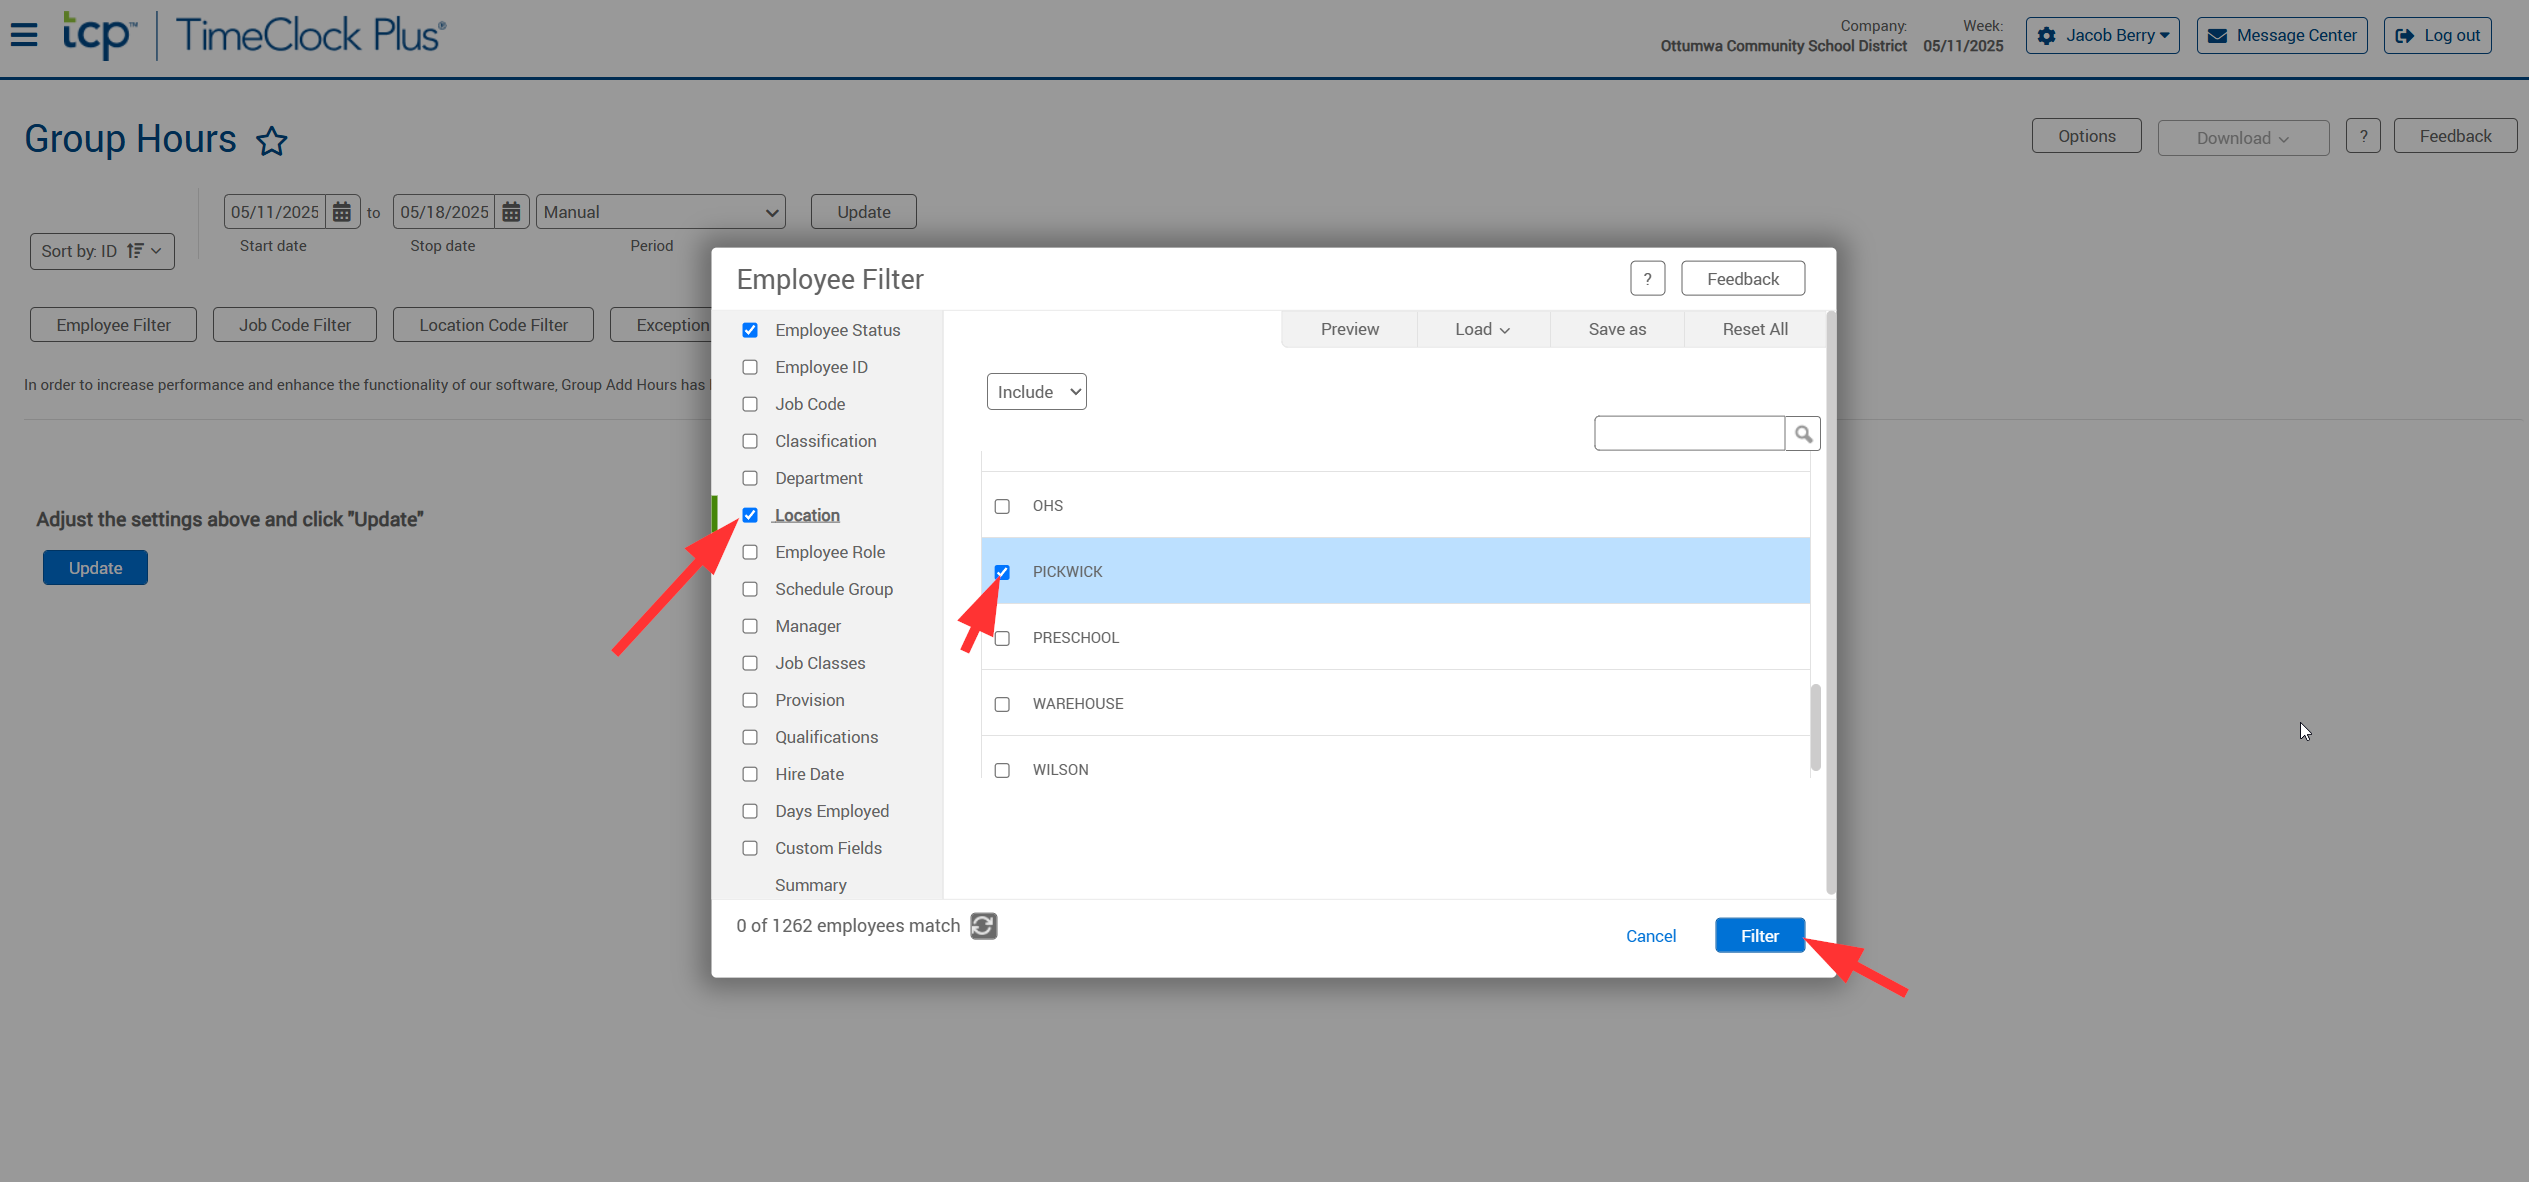Screen dimensions: 2529x1182
Task: Enable the Department filter checkbox
Action: point(750,478)
